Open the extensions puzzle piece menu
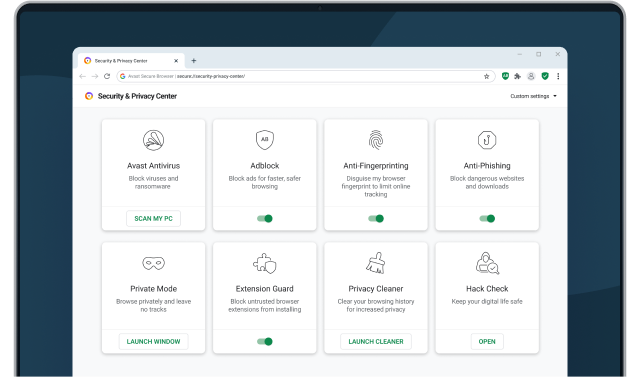The height and width of the screenshot is (377, 640). coord(518,76)
